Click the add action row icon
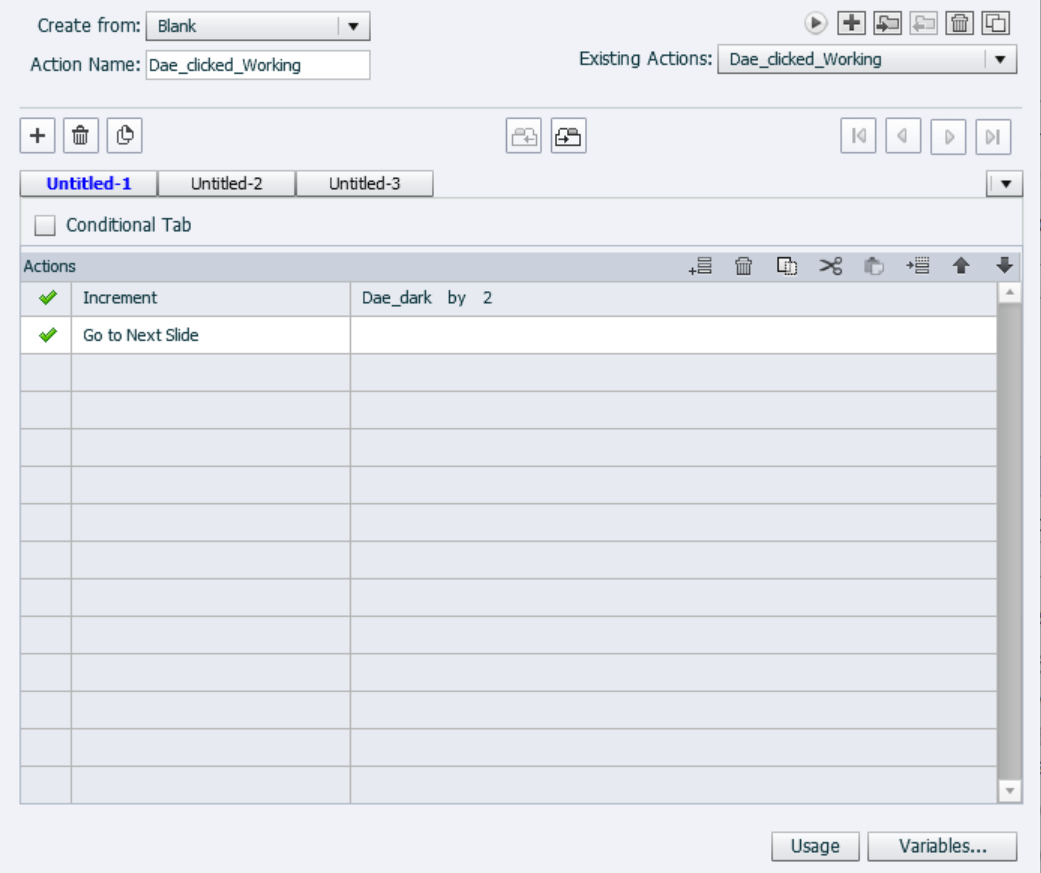 click(x=700, y=266)
